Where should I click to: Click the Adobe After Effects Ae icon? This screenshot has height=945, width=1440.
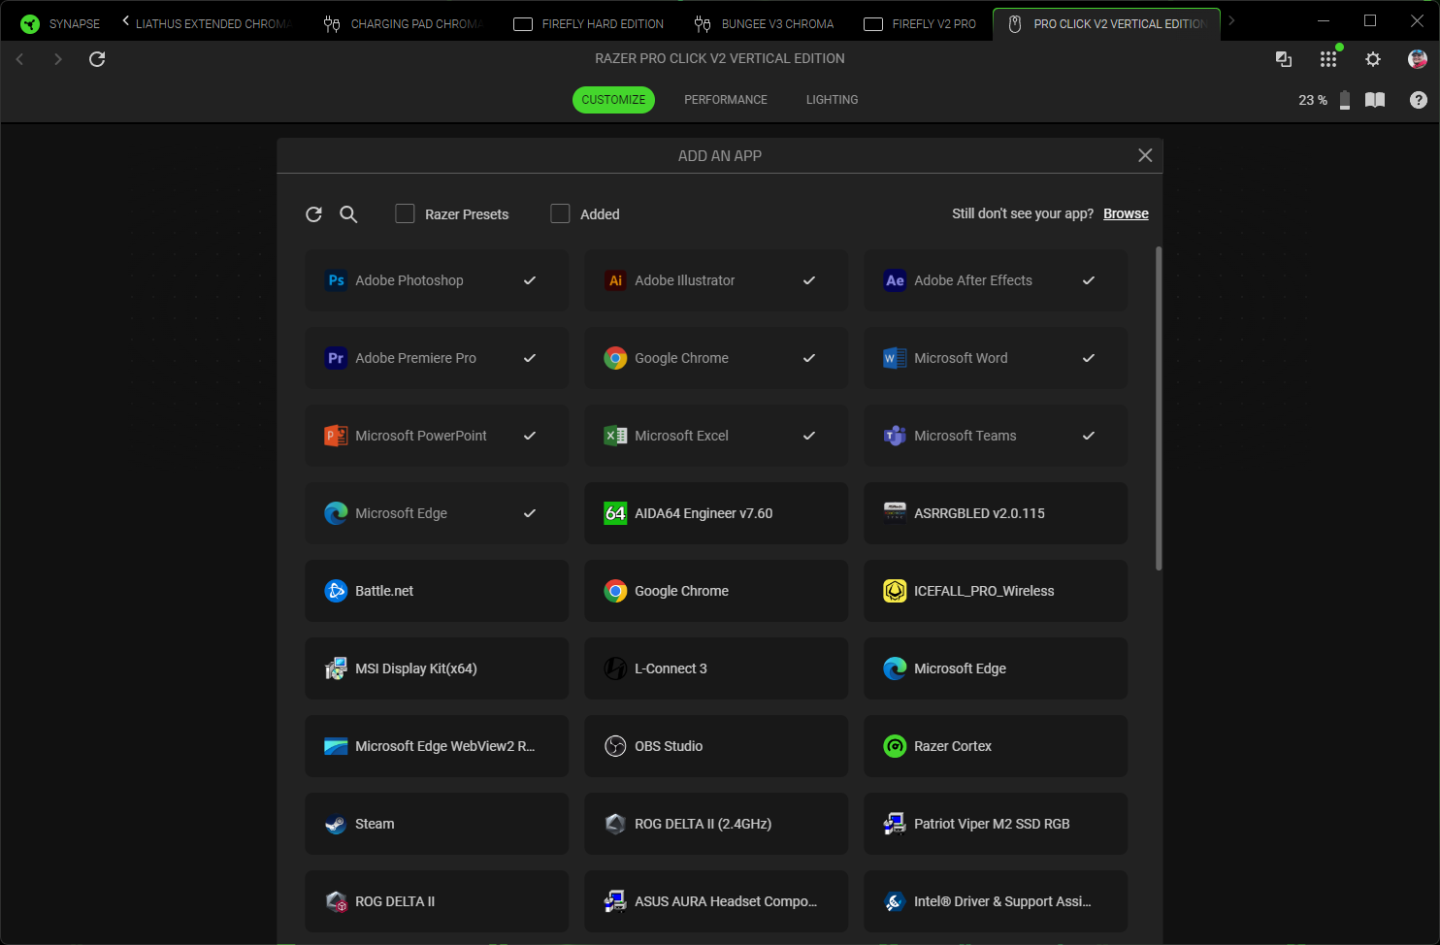point(895,281)
